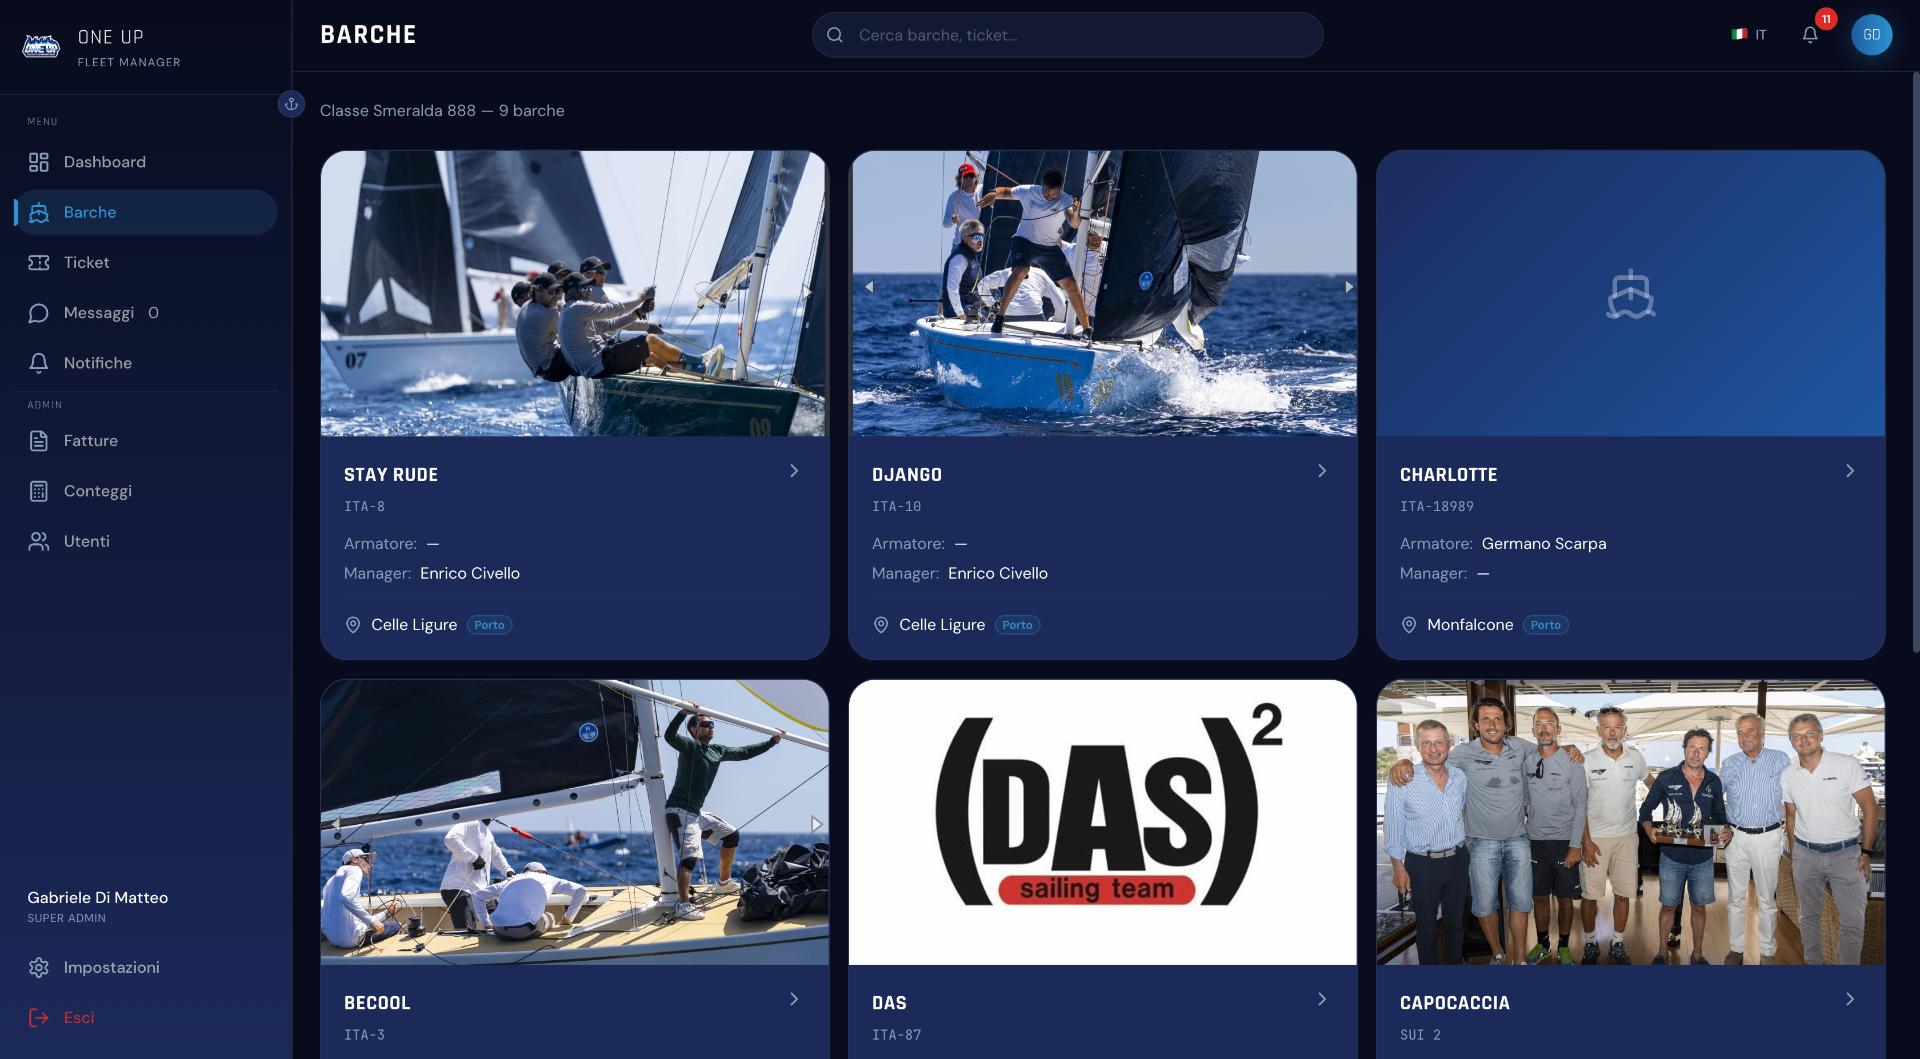The image size is (1920, 1059).
Task: Click the Utenti users icon
Action: tap(39, 541)
